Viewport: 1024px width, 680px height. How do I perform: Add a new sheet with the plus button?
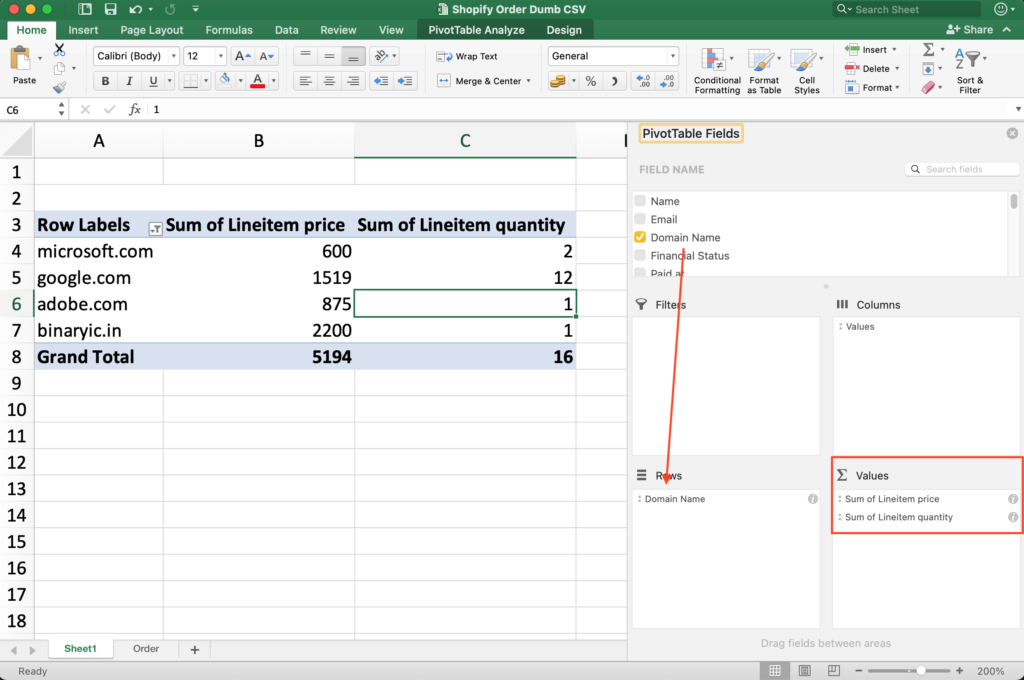194,649
